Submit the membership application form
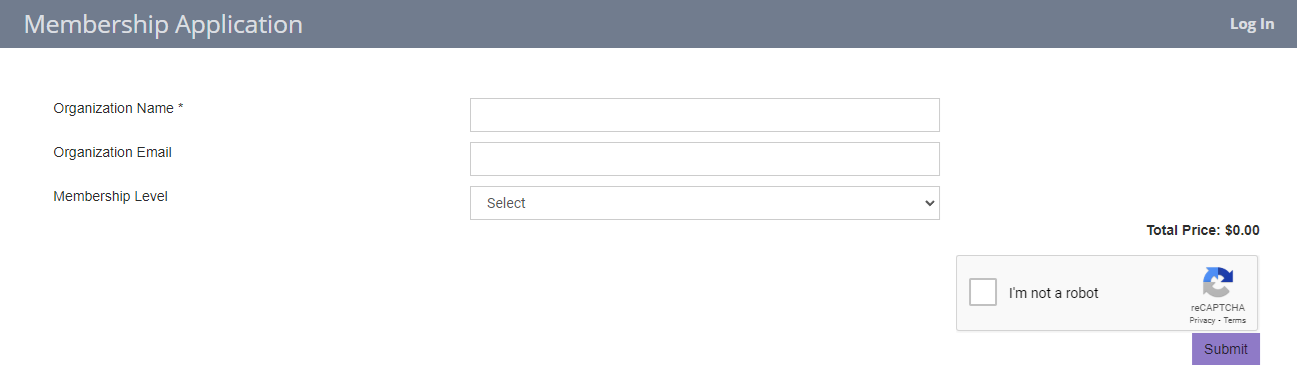The height and width of the screenshot is (378, 1297). pyautogui.click(x=1226, y=349)
